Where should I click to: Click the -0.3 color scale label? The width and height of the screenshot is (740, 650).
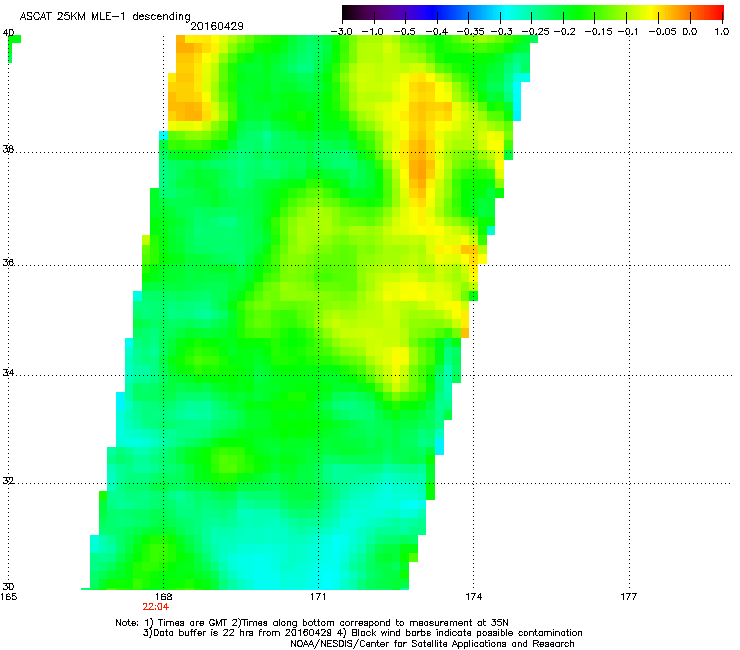click(502, 32)
